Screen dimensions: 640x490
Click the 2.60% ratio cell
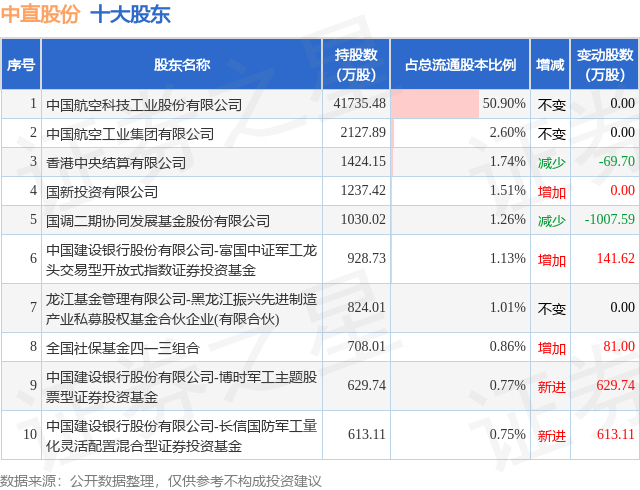pyautogui.click(x=460, y=133)
